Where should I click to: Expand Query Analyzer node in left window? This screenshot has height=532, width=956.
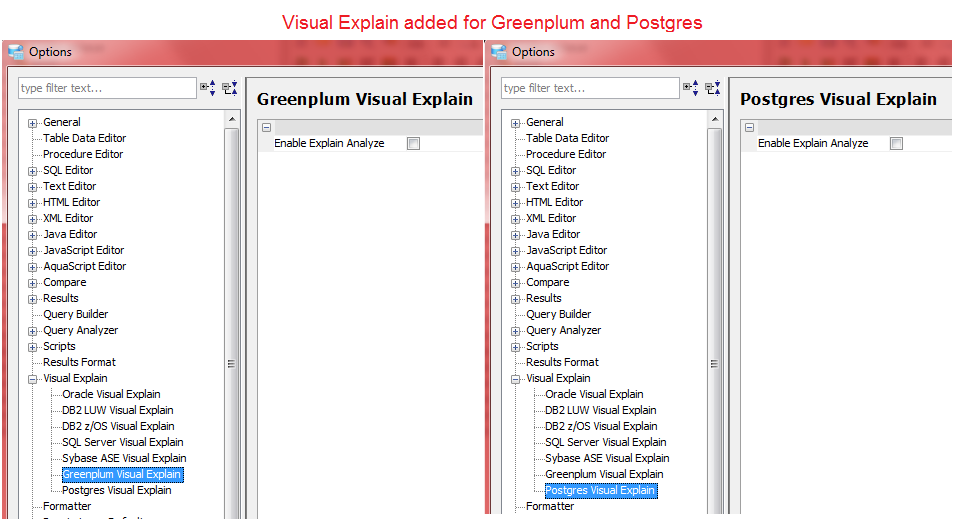click(x=32, y=331)
